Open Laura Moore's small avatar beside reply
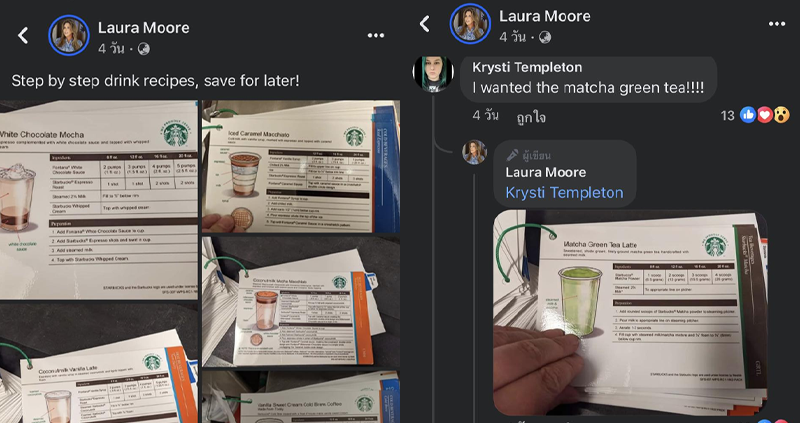This screenshot has height=423, width=800. pyautogui.click(x=474, y=152)
